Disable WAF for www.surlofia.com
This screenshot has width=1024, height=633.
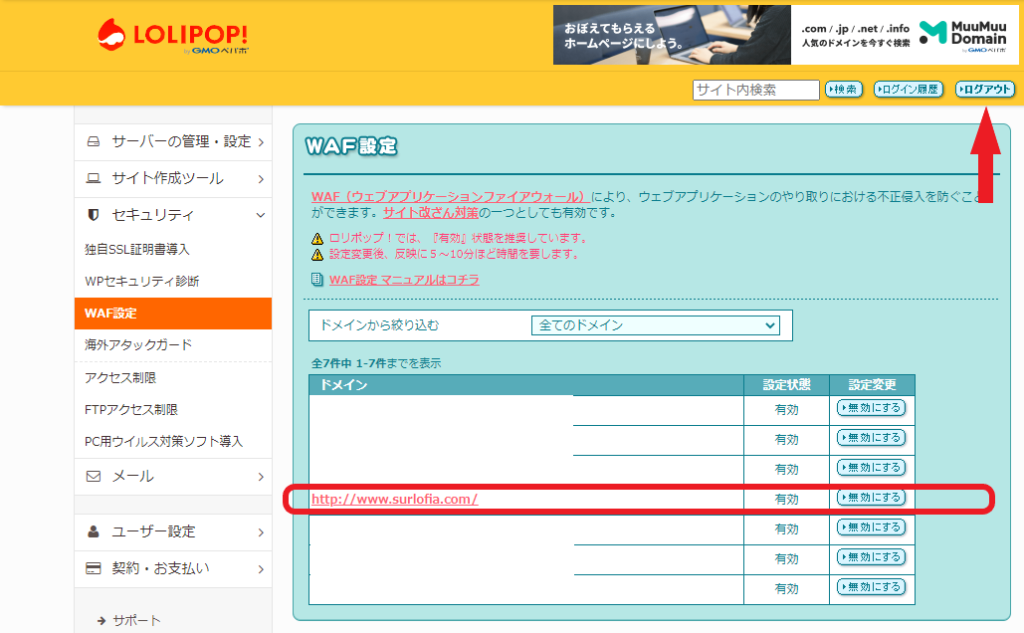click(871, 497)
